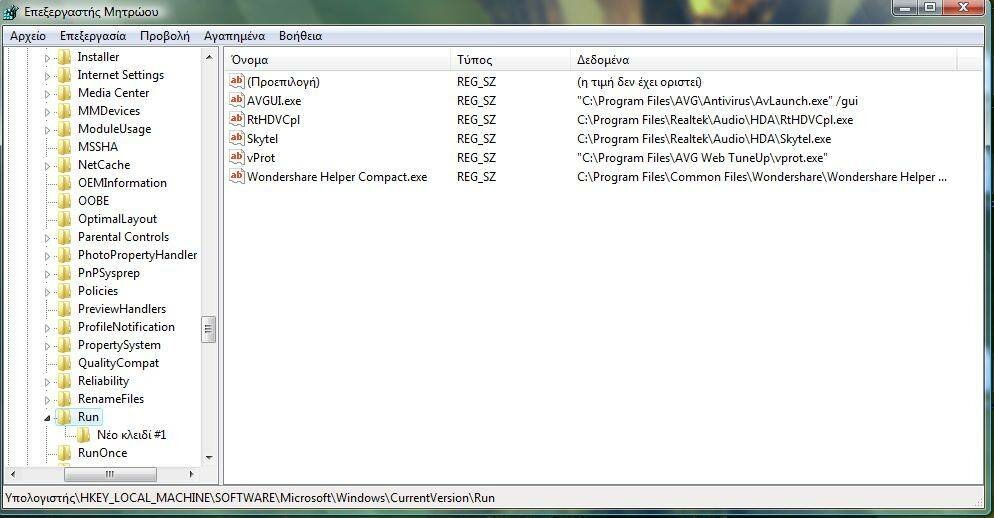Sort values by the Τύπος column header
This screenshot has width=994, height=518.
[x=510, y=60]
